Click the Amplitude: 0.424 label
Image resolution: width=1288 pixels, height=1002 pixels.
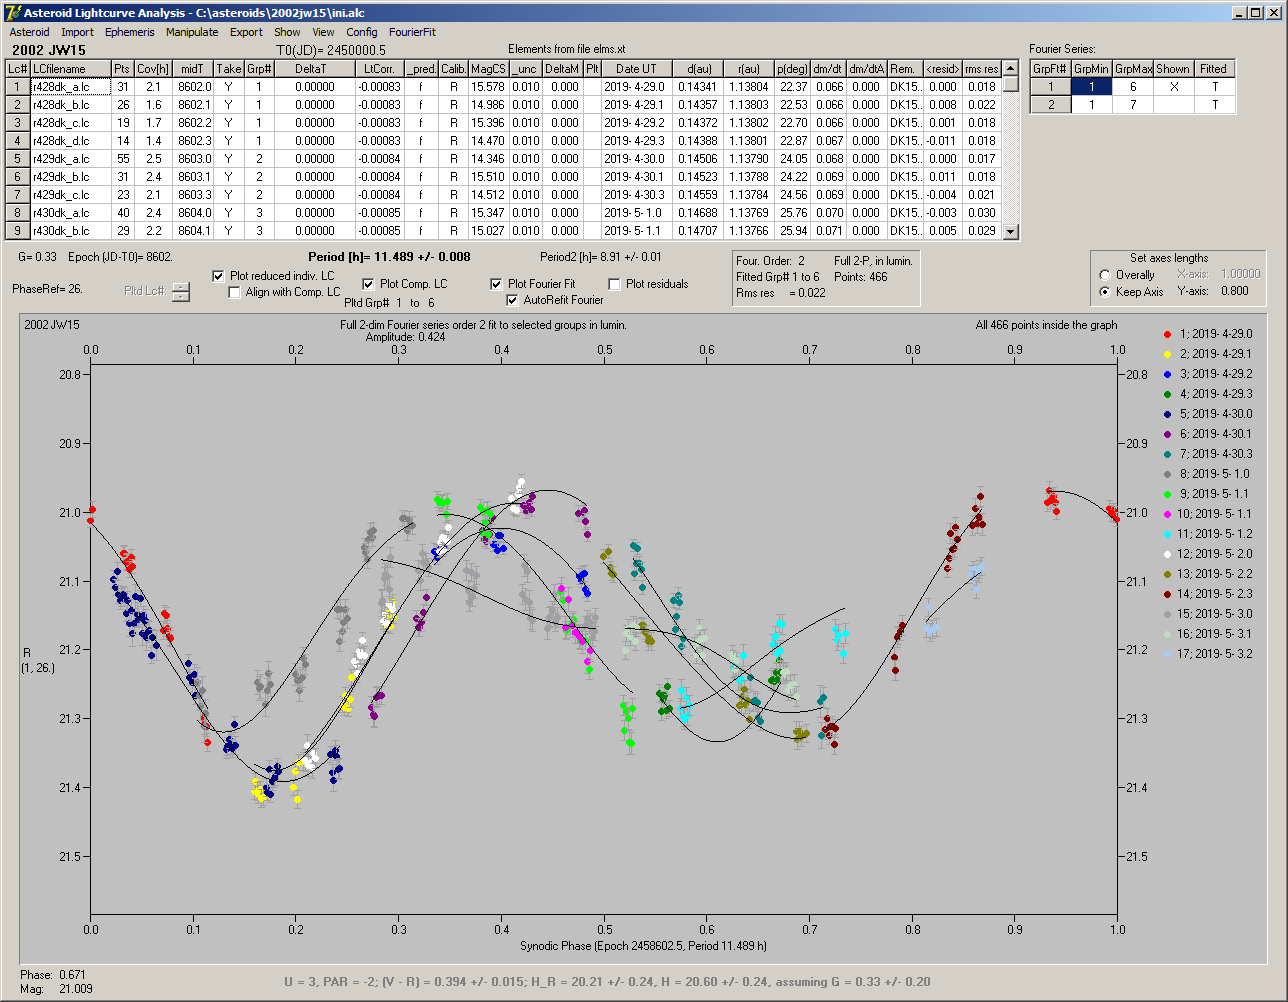coord(406,337)
